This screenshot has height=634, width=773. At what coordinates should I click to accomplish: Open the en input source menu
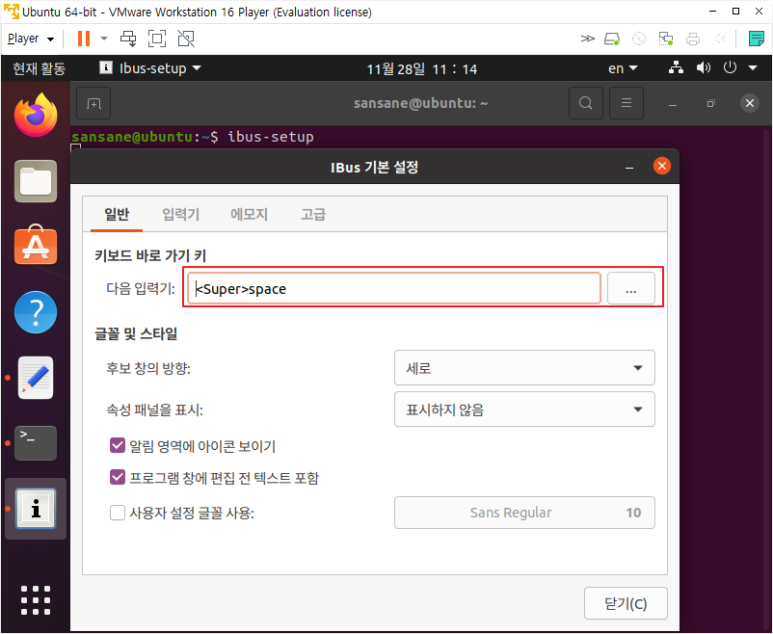tap(622, 69)
